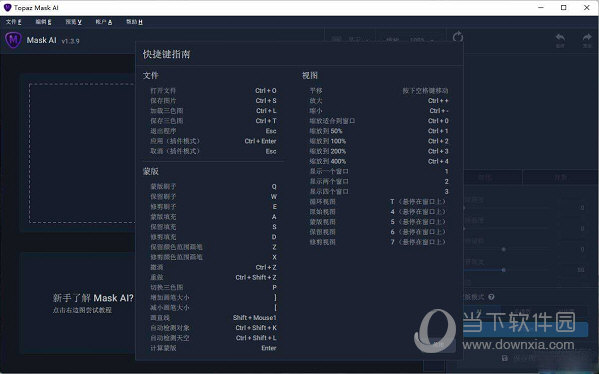Click the circular refresh arrow icon in toolbar
This screenshot has width=599, height=374.
point(458,37)
